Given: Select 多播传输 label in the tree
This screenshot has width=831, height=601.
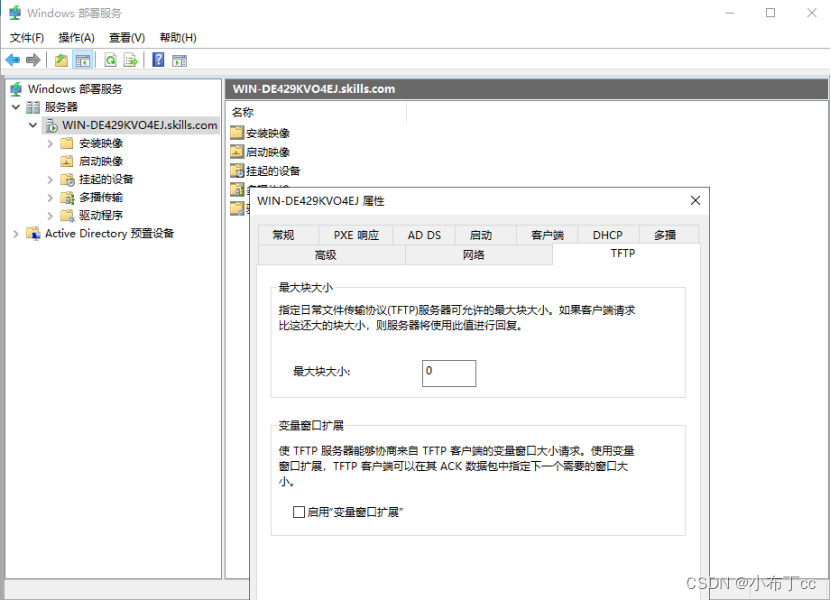Looking at the screenshot, I should pos(101,197).
